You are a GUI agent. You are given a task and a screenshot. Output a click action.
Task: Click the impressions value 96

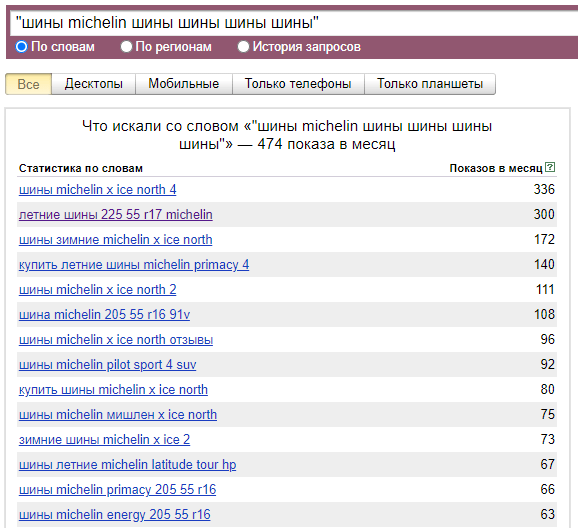547,340
